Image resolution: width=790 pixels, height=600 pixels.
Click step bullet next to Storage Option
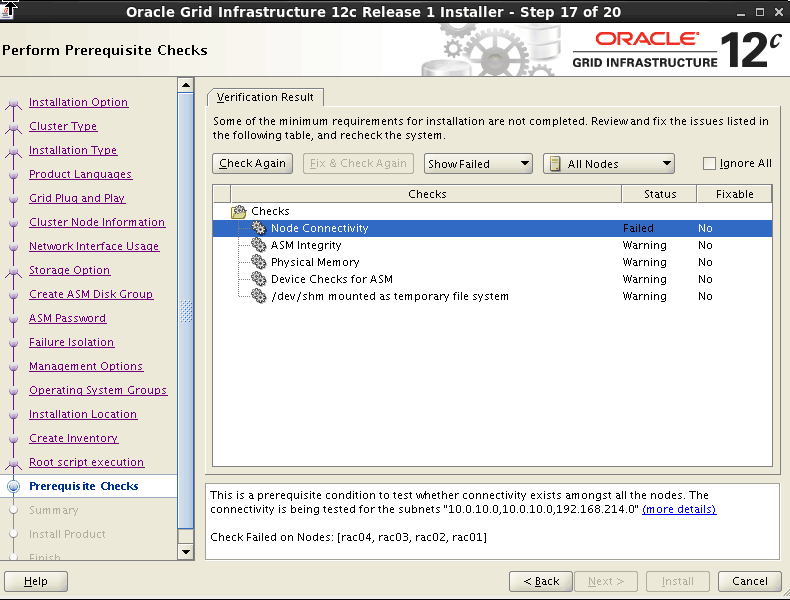(x=14, y=272)
